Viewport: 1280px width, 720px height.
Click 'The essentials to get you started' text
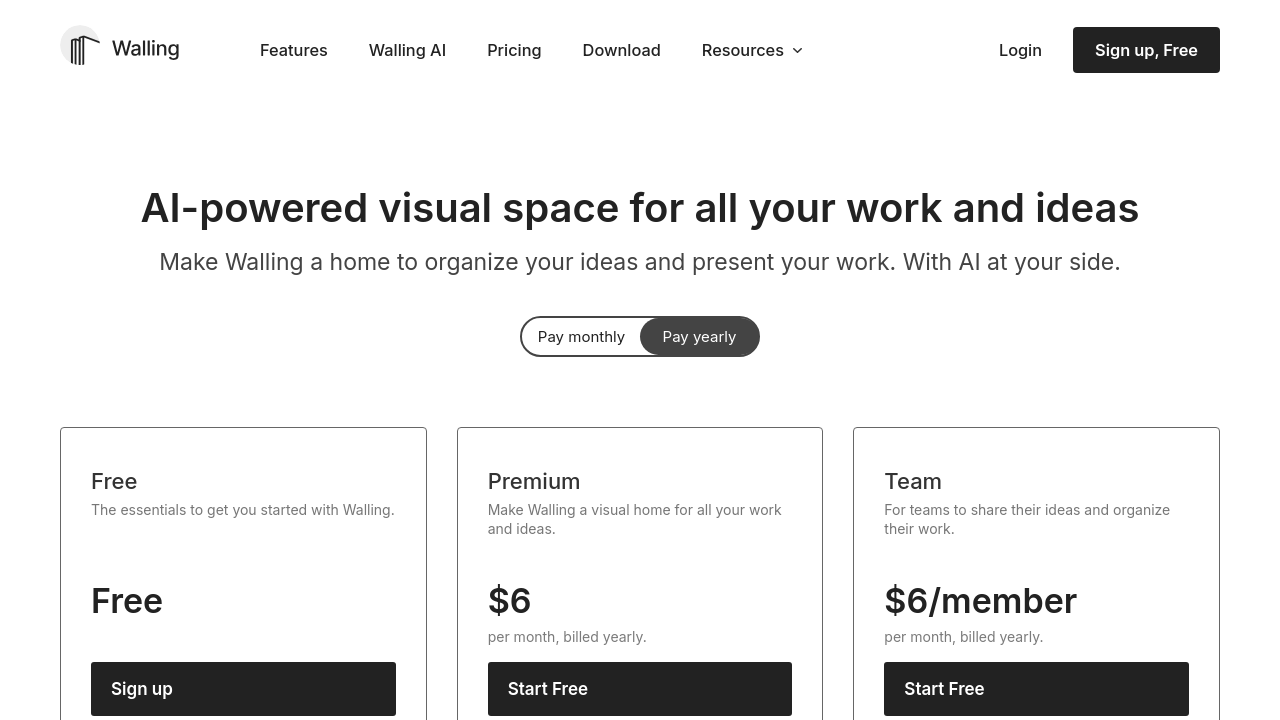(x=243, y=510)
